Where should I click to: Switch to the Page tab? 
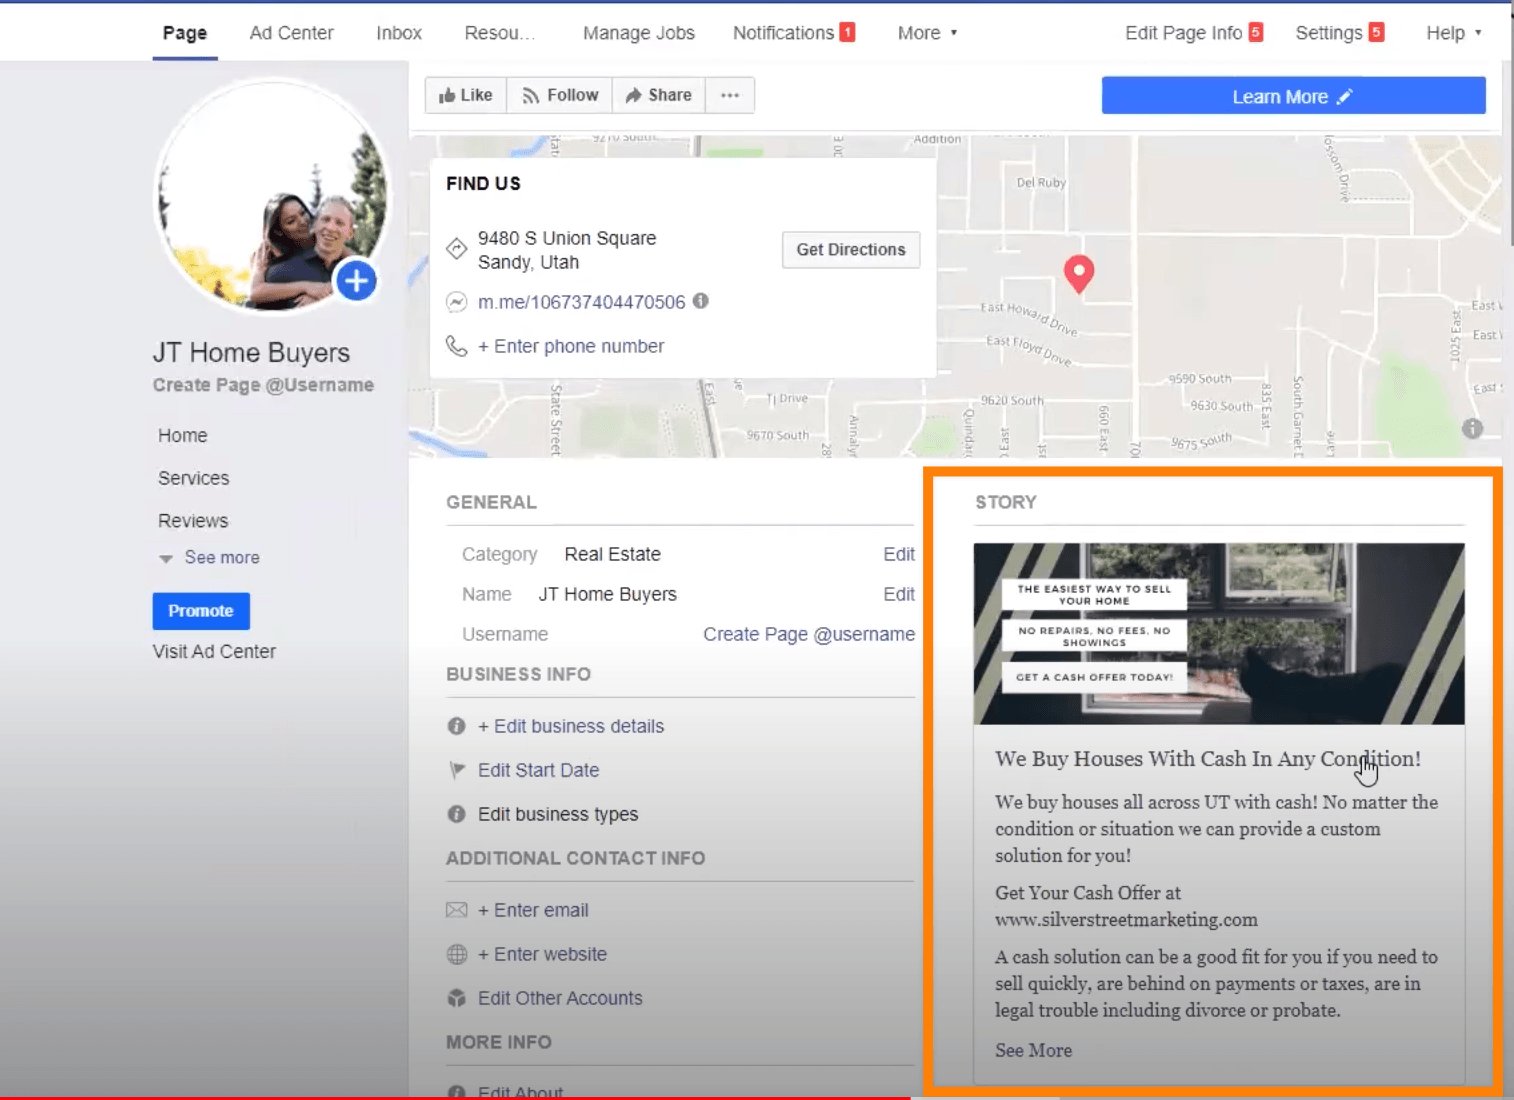click(185, 33)
